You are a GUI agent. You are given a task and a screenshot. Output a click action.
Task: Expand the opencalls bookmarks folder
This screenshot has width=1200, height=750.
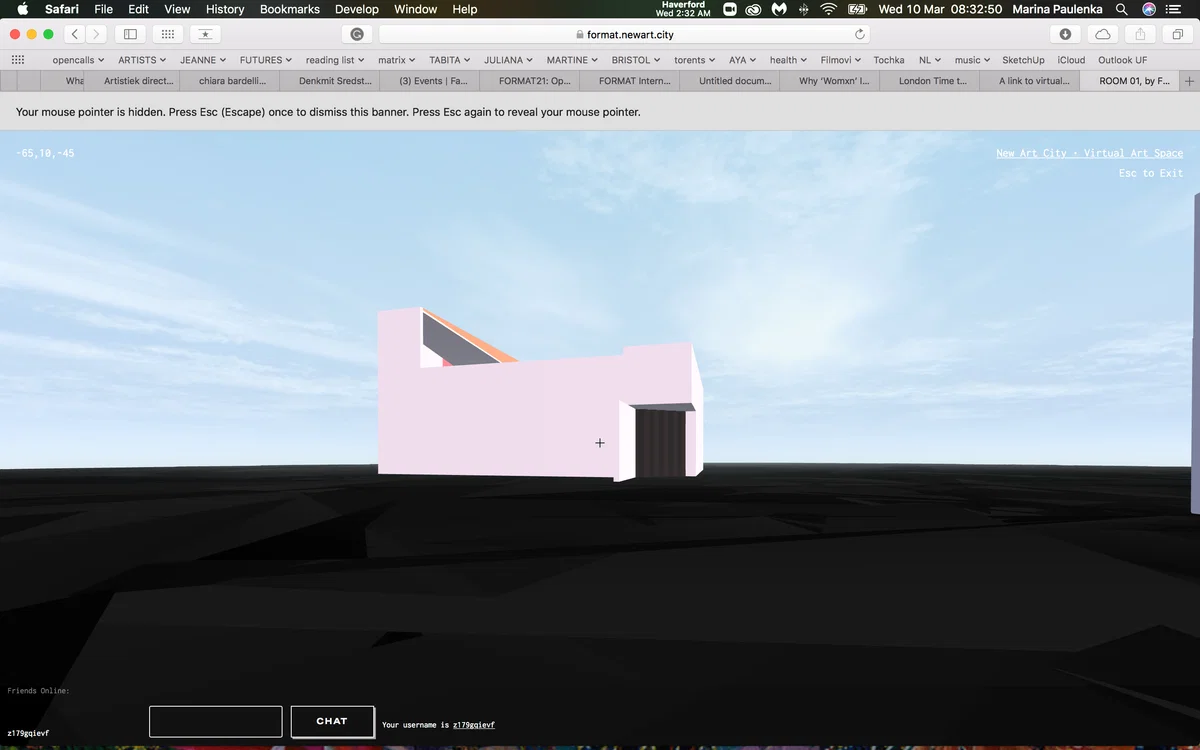pos(78,60)
